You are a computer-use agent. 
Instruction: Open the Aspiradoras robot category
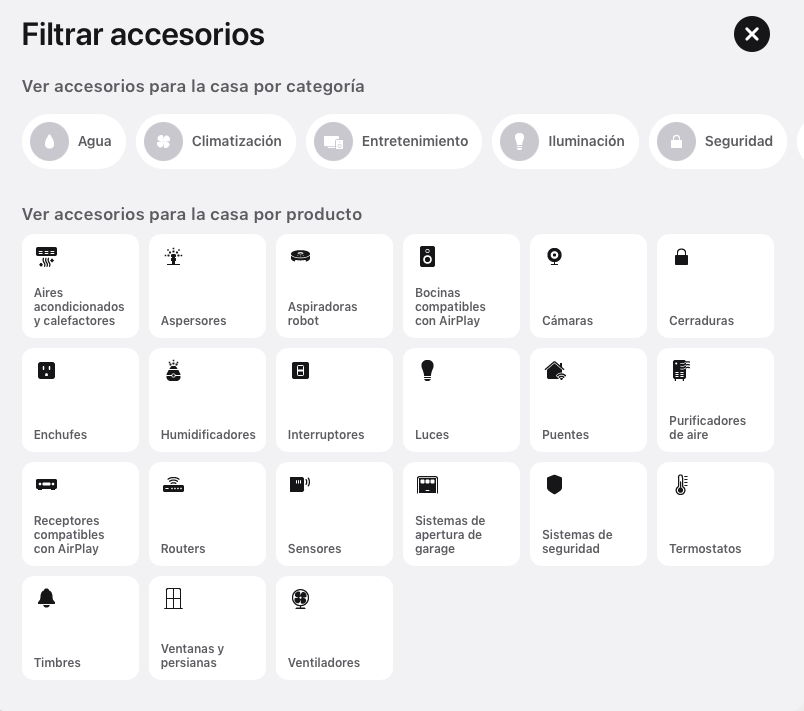[334, 285]
